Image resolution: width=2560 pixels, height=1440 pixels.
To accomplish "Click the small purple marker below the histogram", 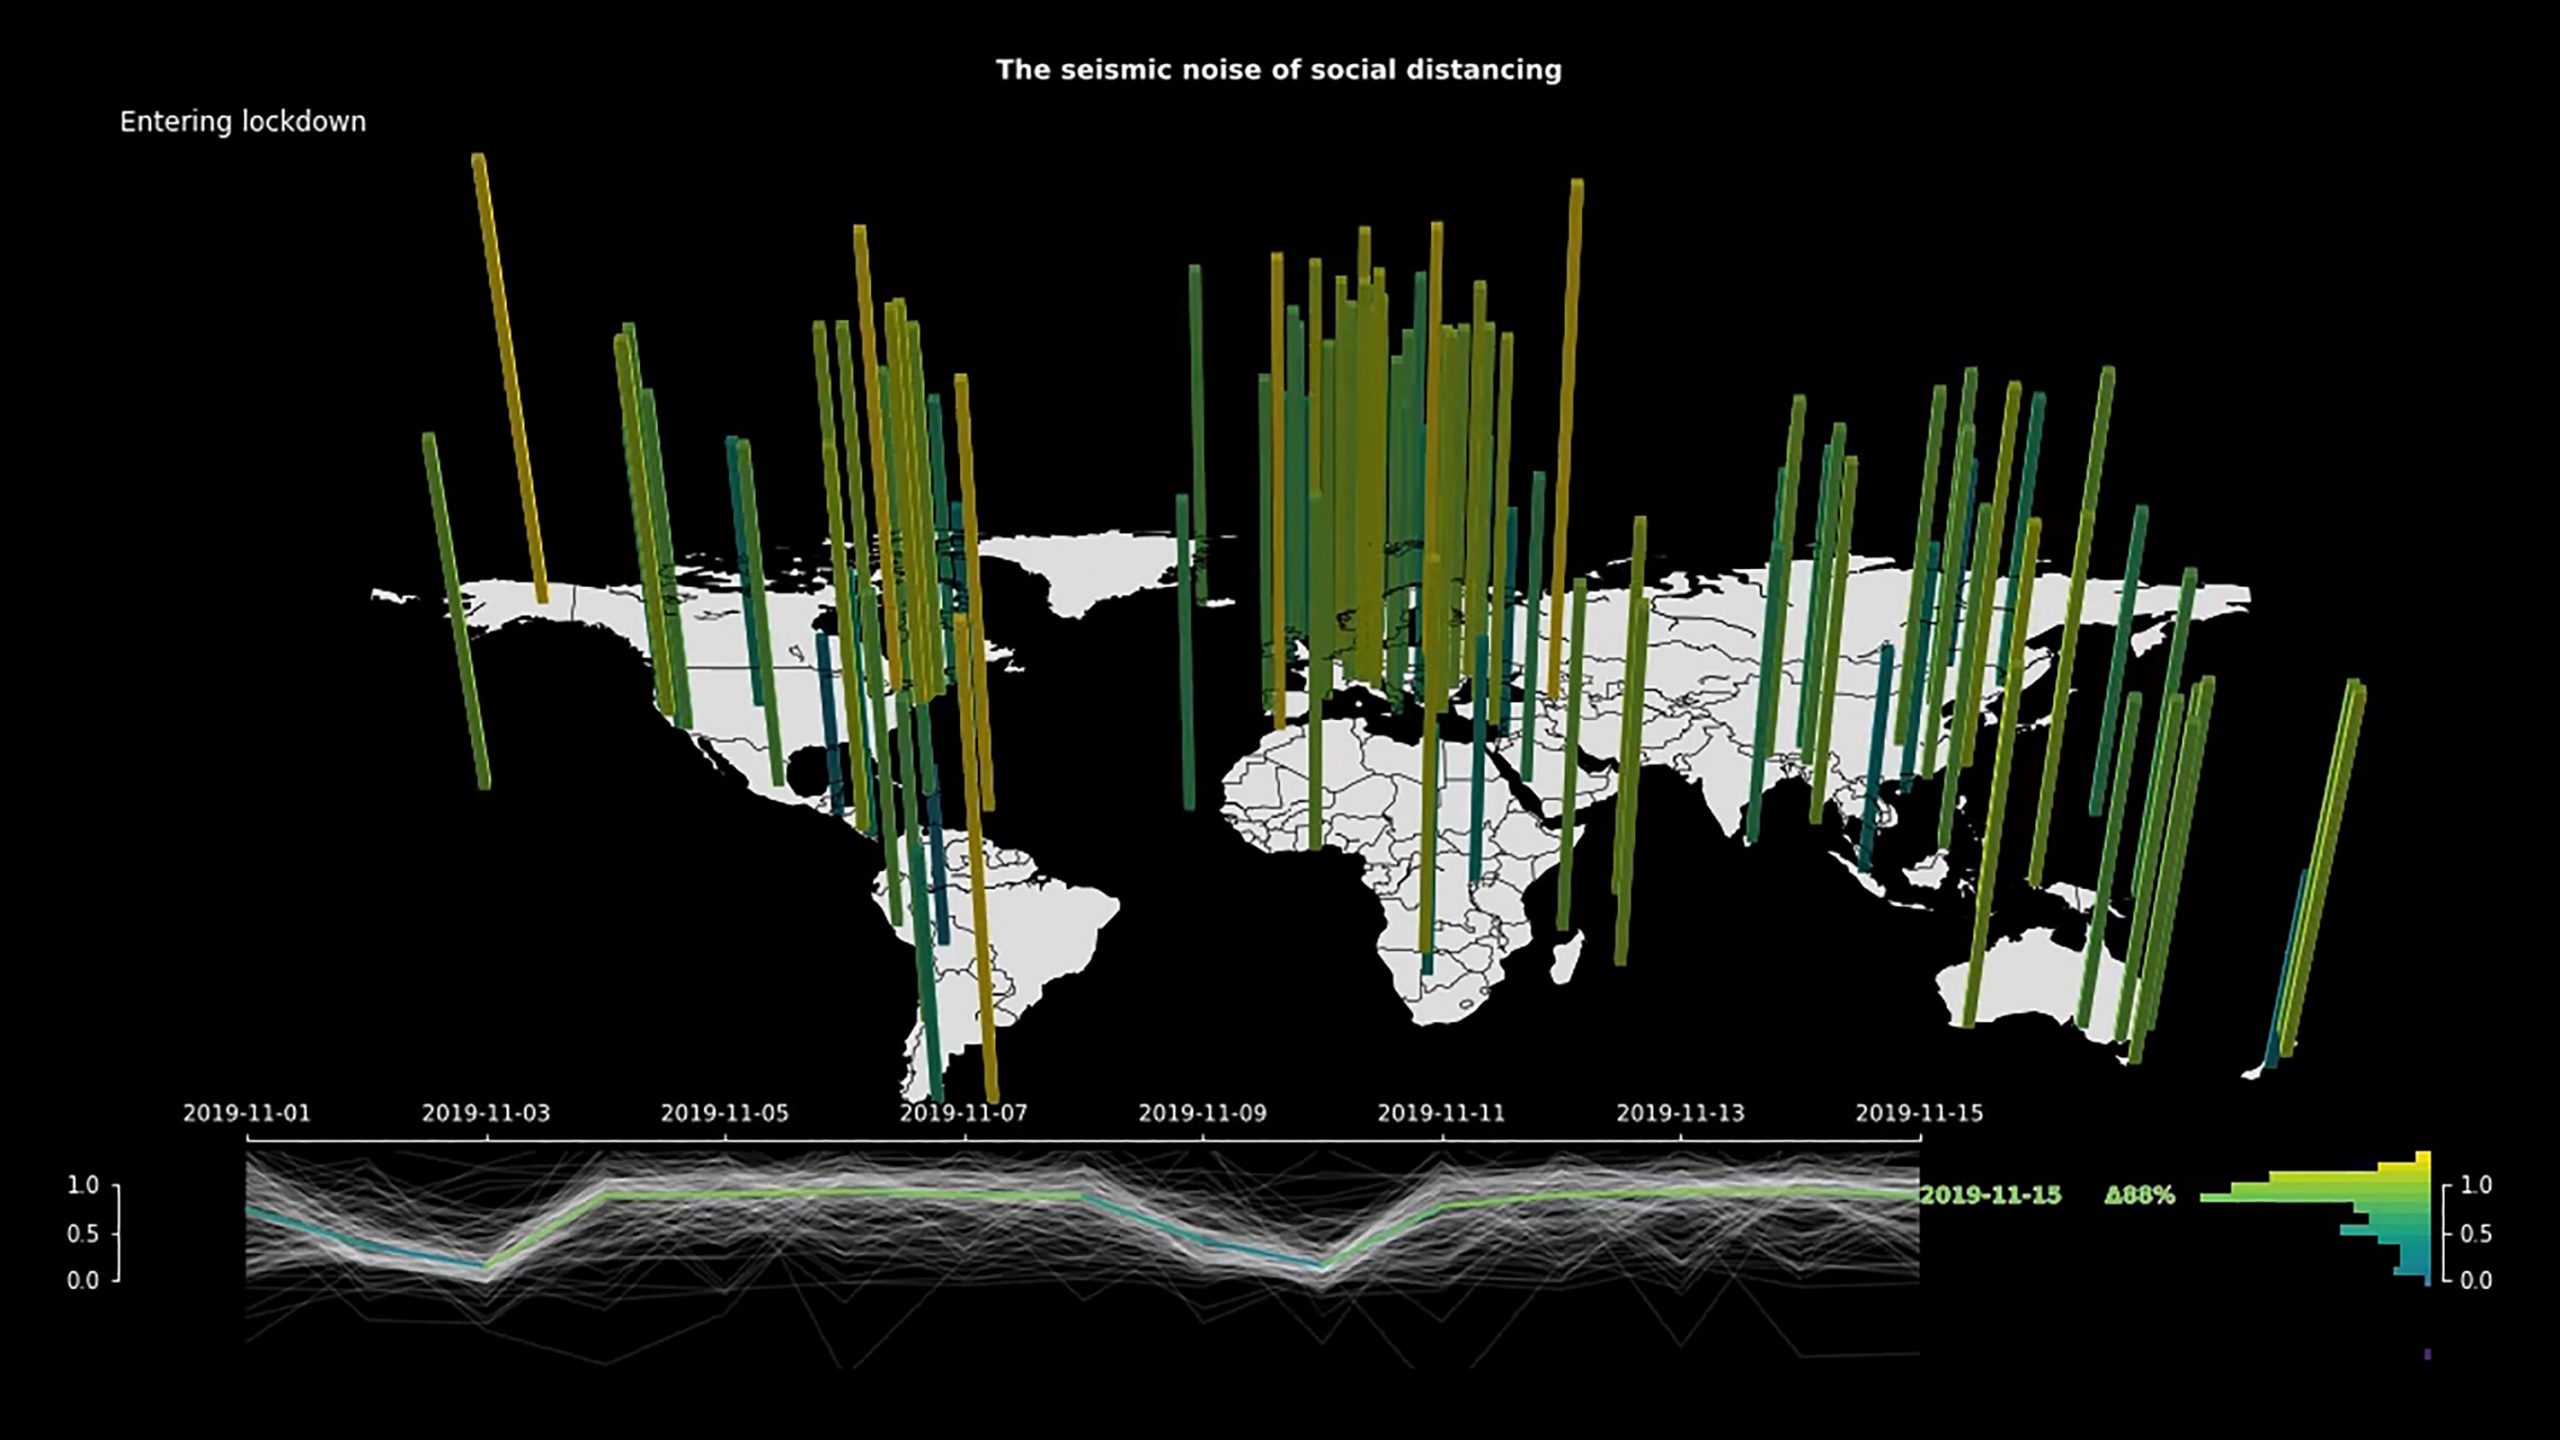I will click(x=2427, y=1354).
